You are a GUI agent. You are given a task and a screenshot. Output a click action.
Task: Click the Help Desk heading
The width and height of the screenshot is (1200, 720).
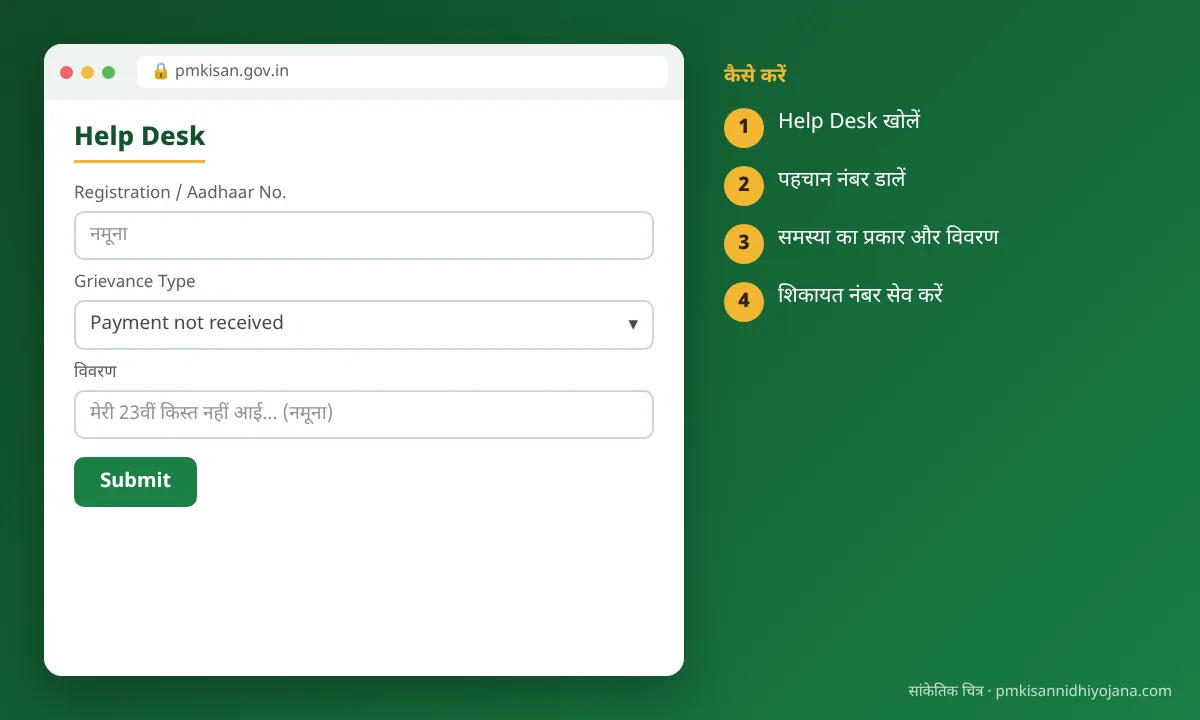click(x=140, y=136)
